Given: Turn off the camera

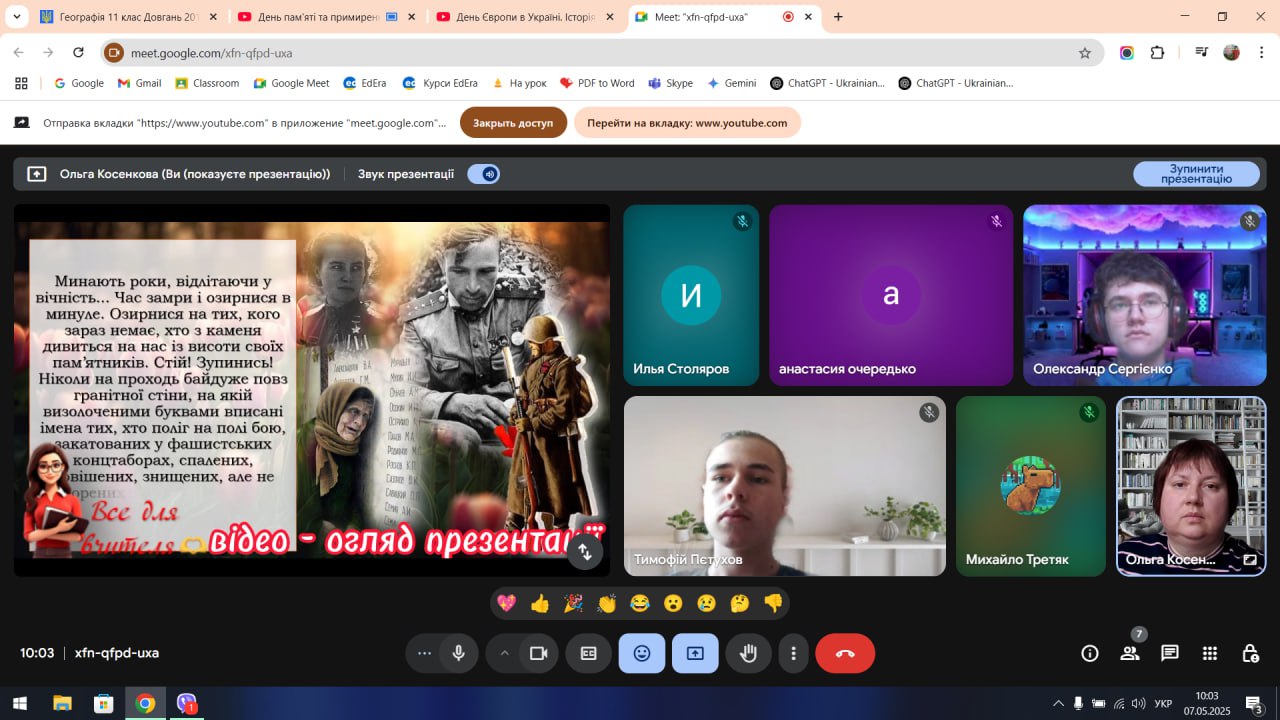Looking at the screenshot, I should 539,654.
